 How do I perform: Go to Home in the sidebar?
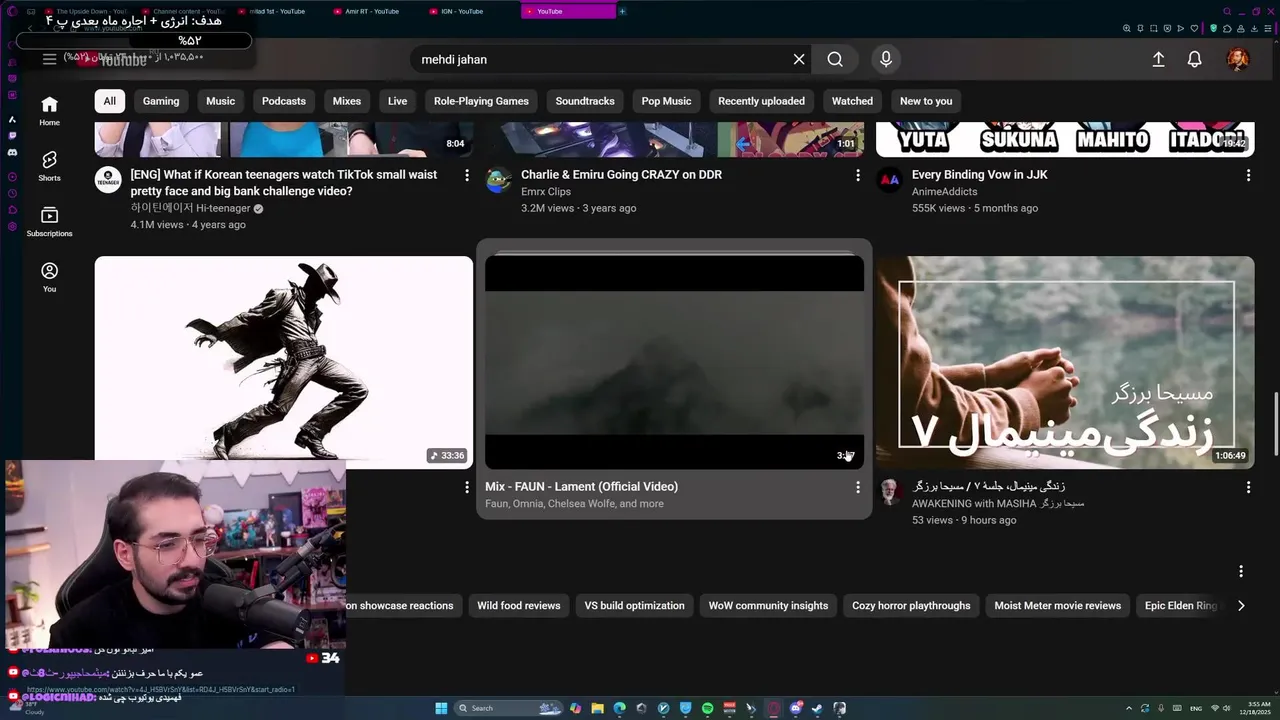tap(49, 111)
